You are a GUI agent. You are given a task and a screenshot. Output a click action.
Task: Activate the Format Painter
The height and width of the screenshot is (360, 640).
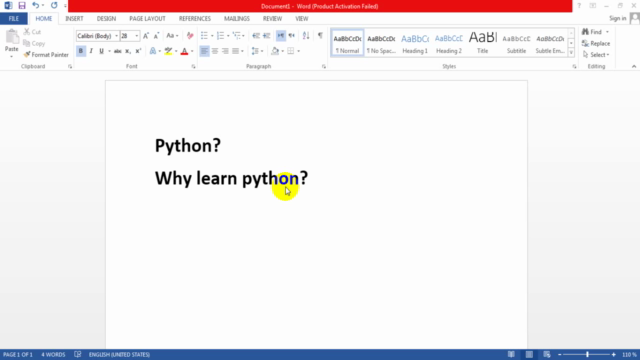[x=46, y=55]
